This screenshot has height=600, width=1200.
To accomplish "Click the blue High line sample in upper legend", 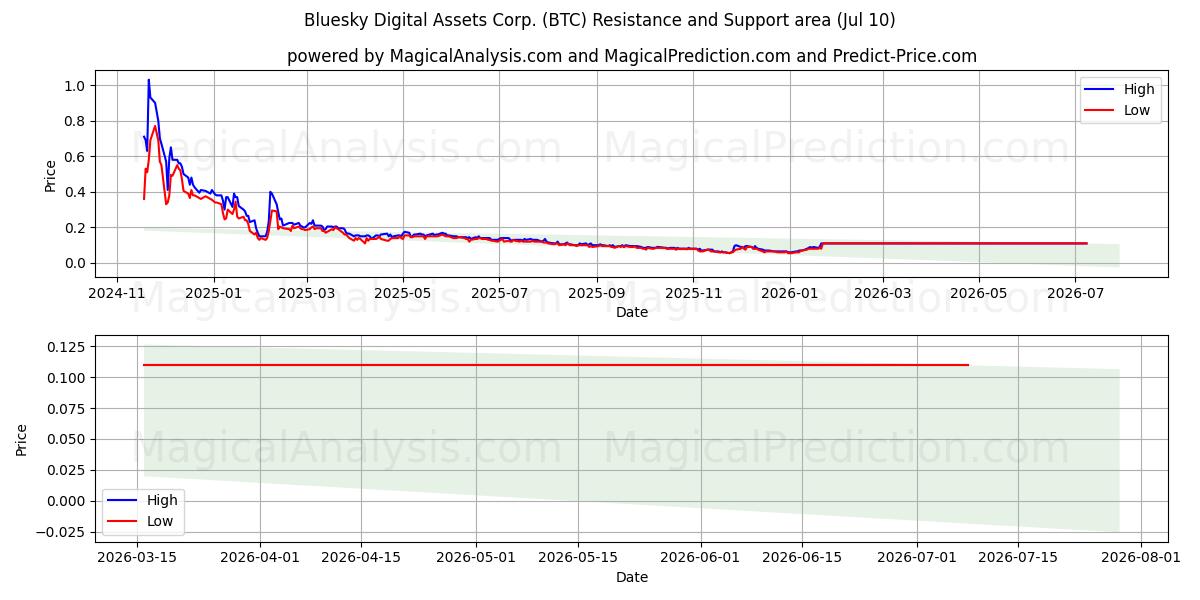I will [x=1100, y=90].
